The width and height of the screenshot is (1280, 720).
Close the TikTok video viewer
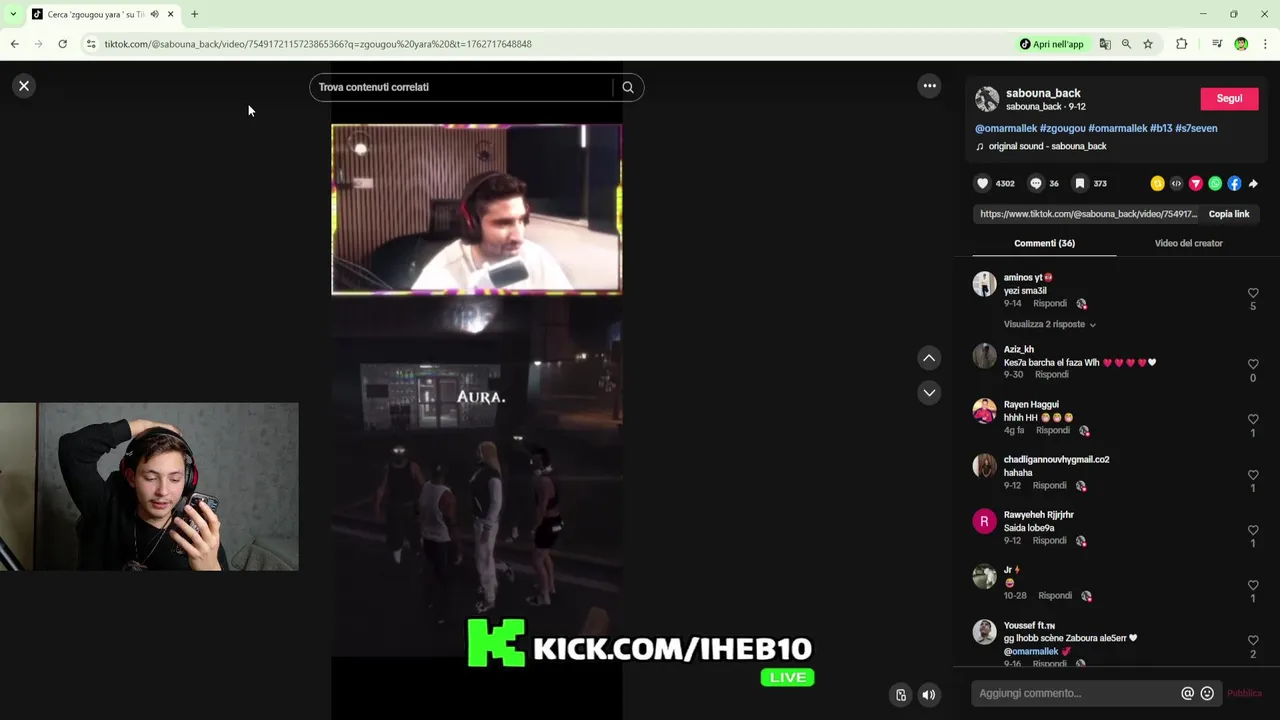(24, 86)
